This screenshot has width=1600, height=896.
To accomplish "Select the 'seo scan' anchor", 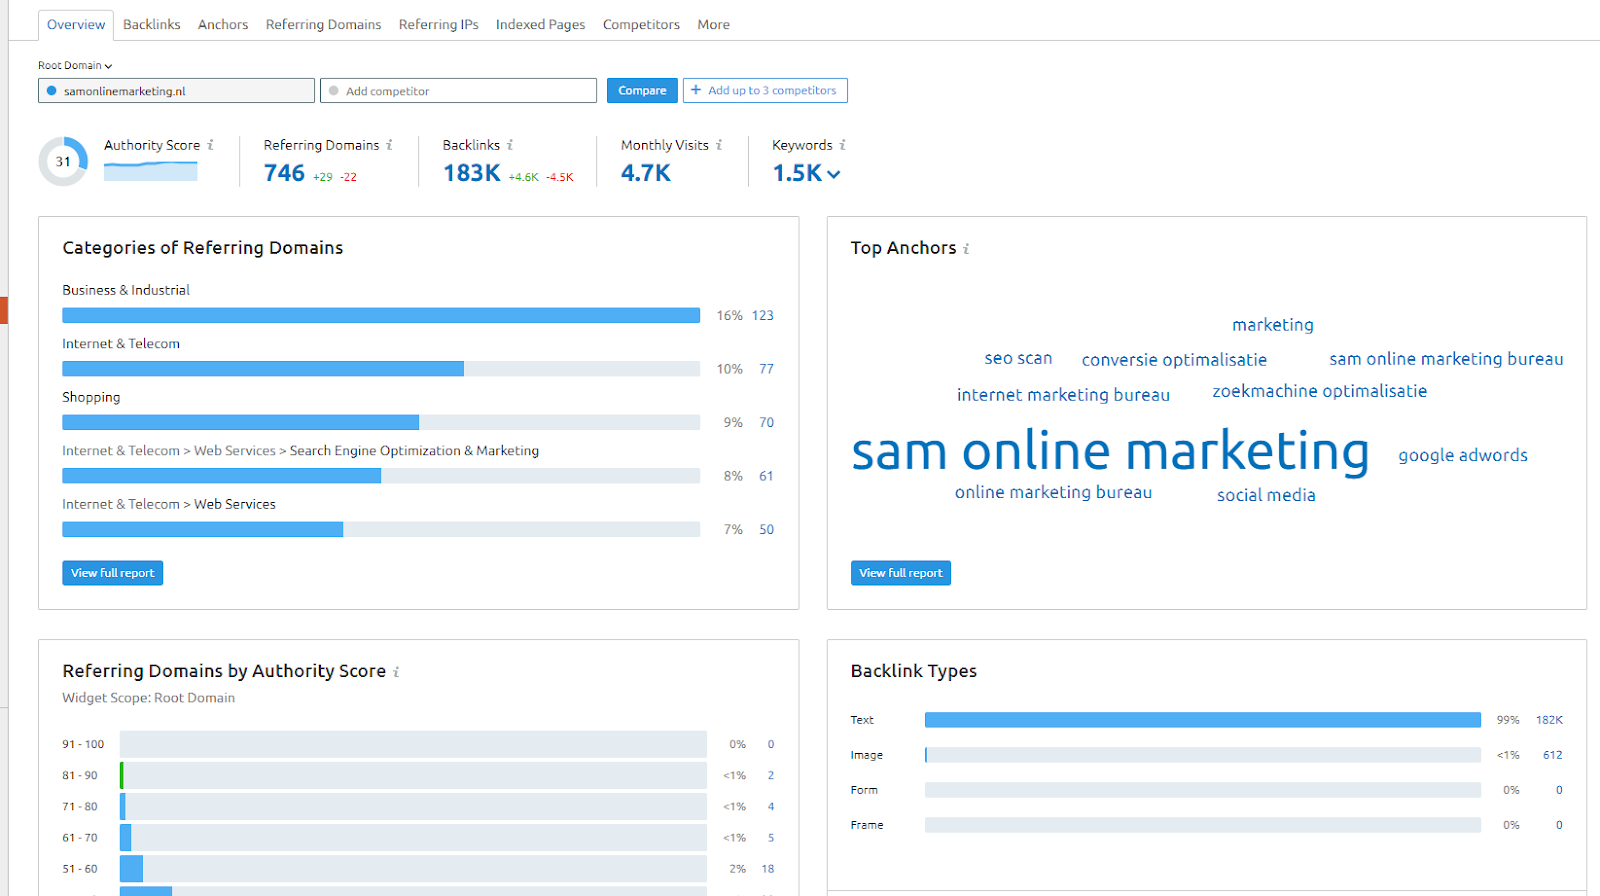I will tap(1018, 358).
